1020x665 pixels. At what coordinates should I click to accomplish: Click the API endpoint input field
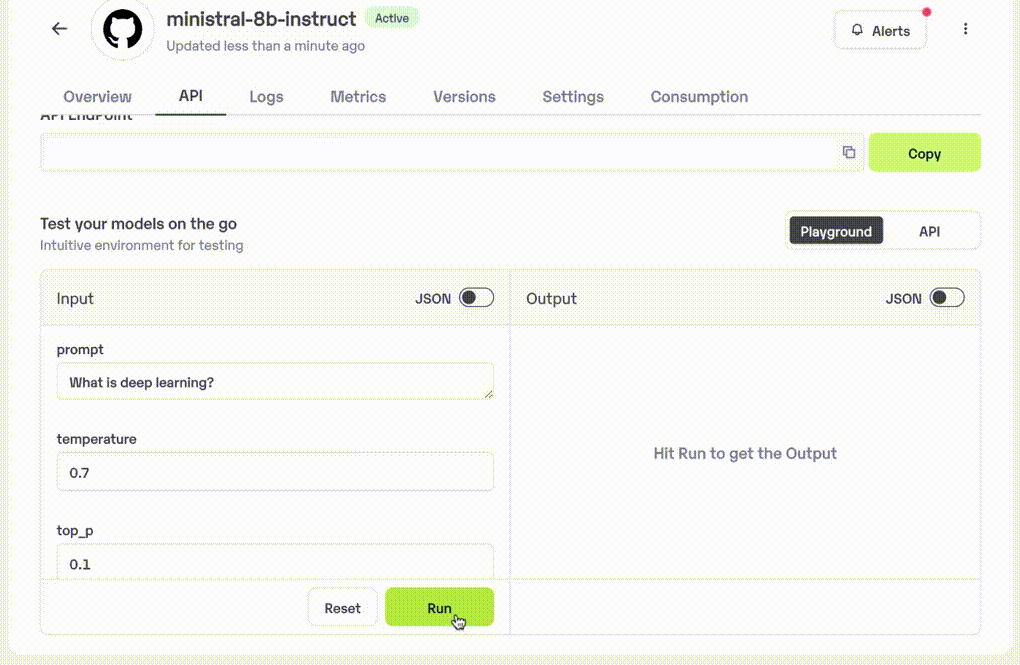(452, 152)
